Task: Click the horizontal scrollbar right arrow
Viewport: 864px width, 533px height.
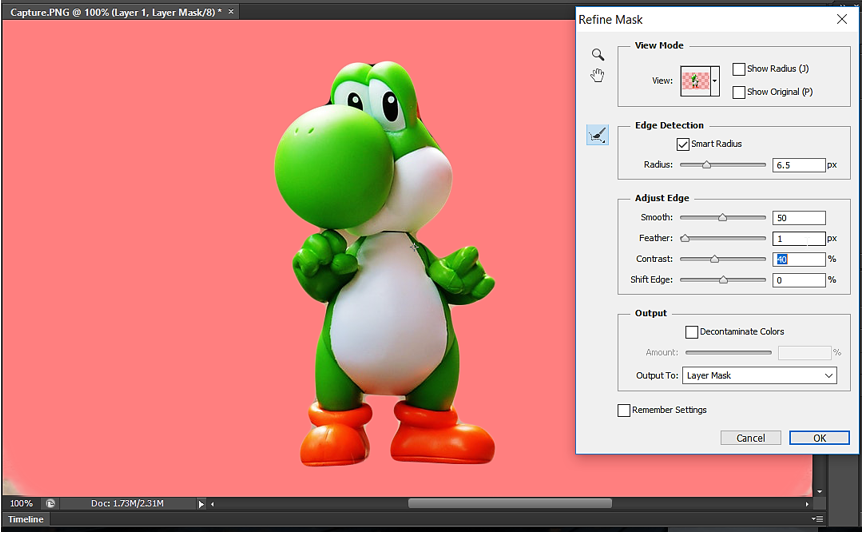Action: (807, 504)
